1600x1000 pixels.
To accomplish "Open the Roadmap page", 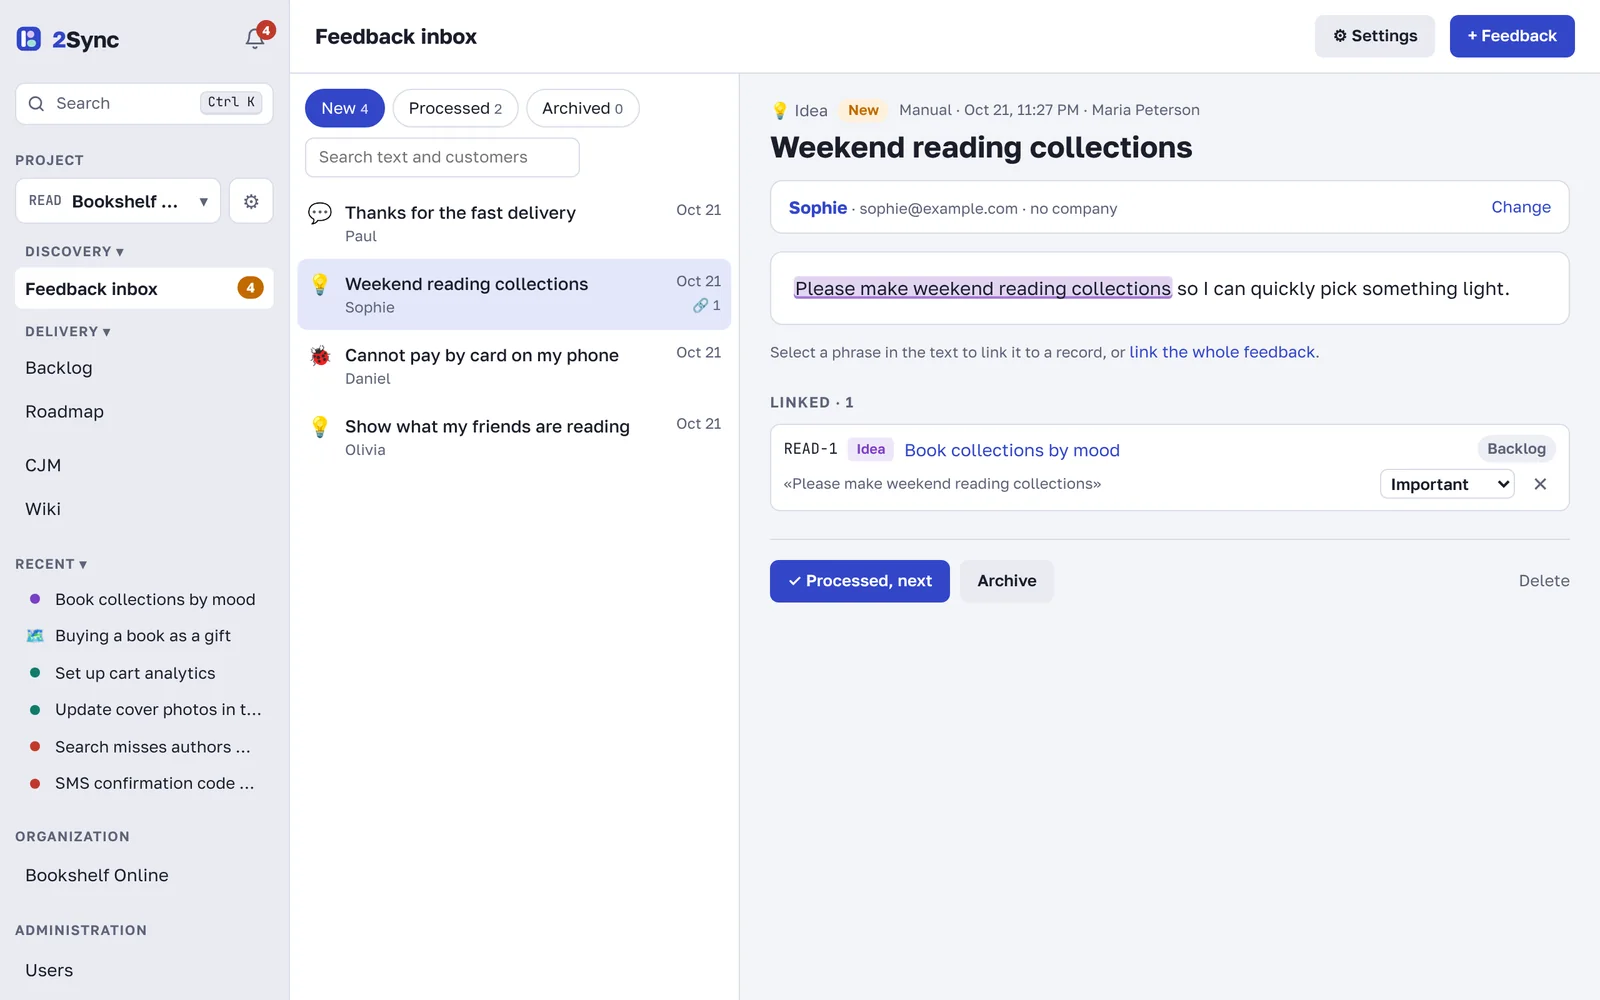I will tap(65, 412).
